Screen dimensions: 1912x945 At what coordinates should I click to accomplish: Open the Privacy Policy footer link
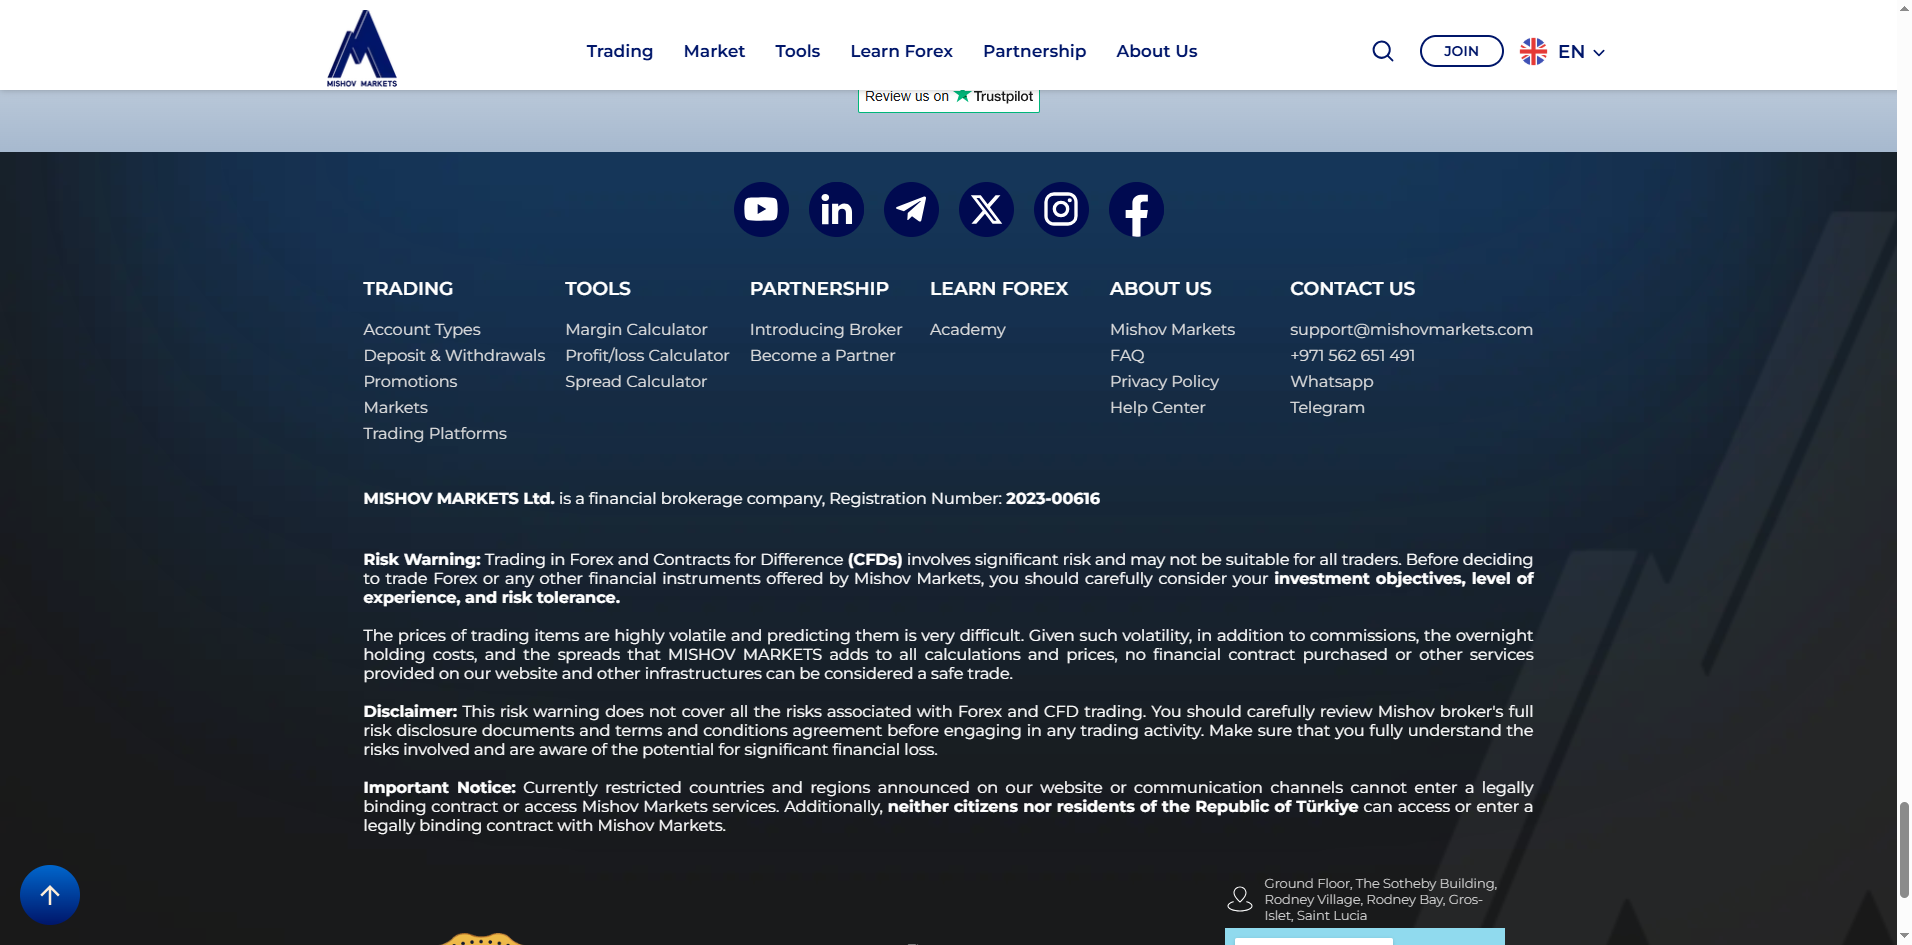pos(1164,381)
